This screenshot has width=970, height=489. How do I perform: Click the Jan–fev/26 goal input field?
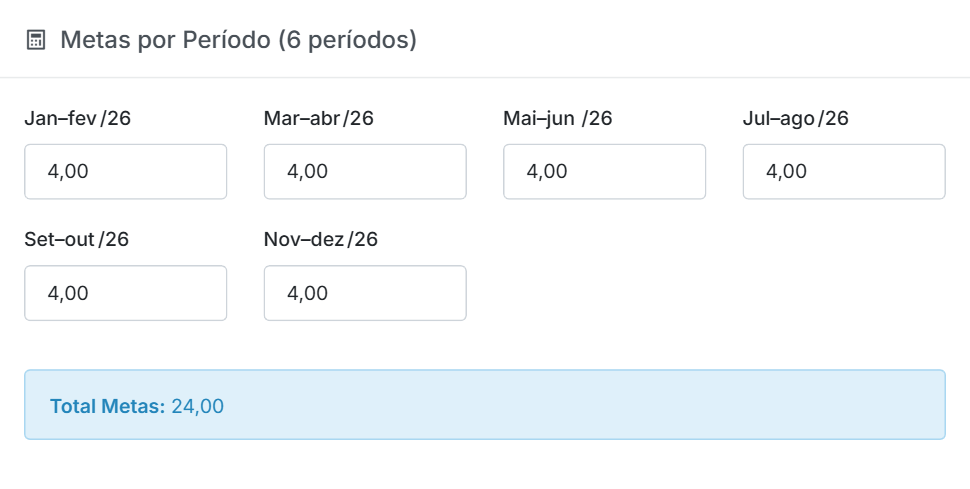pyautogui.click(x=126, y=171)
